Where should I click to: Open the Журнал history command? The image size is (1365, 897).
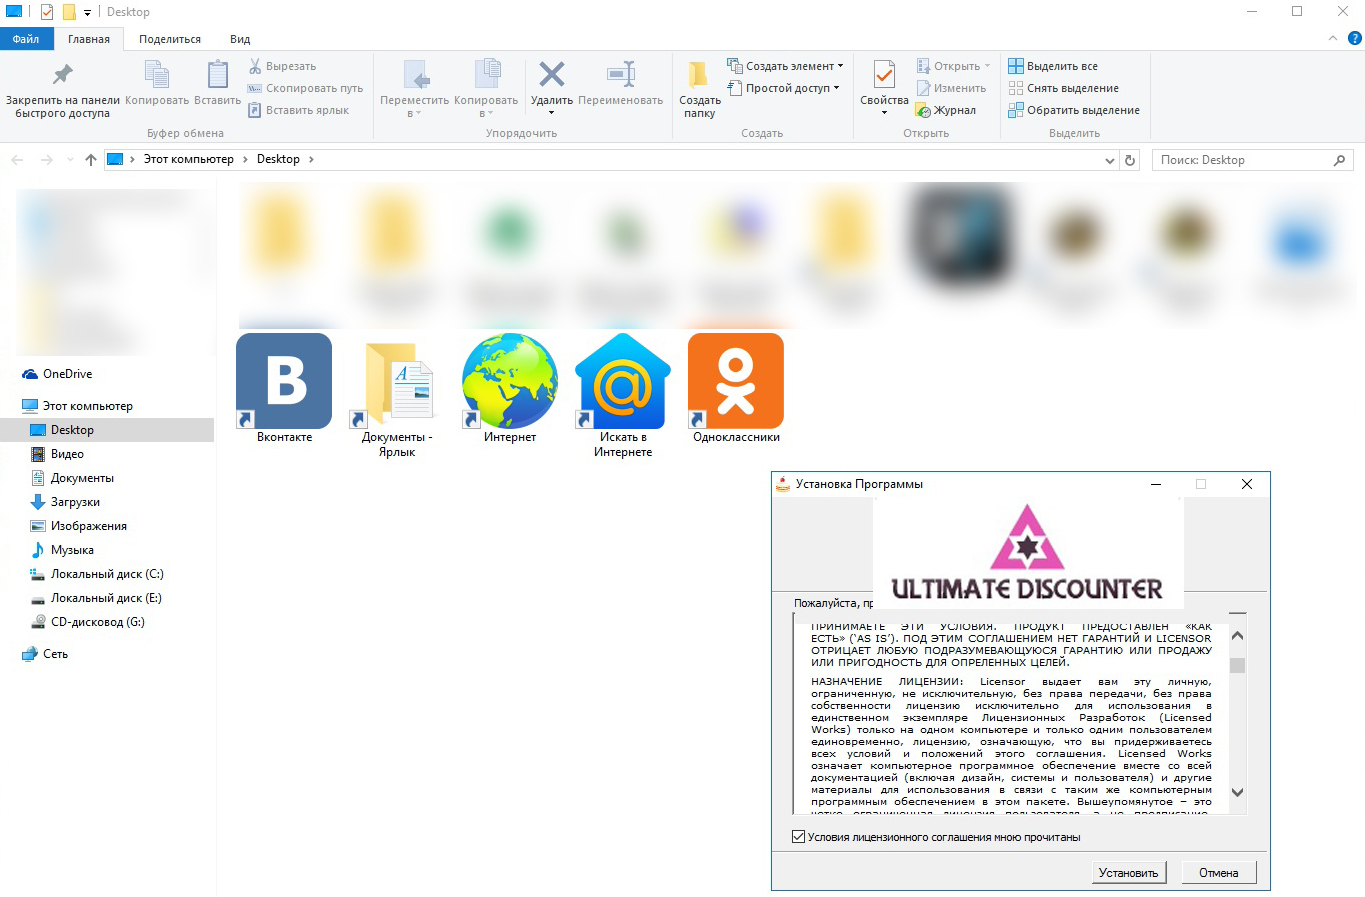[x=946, y=110]
